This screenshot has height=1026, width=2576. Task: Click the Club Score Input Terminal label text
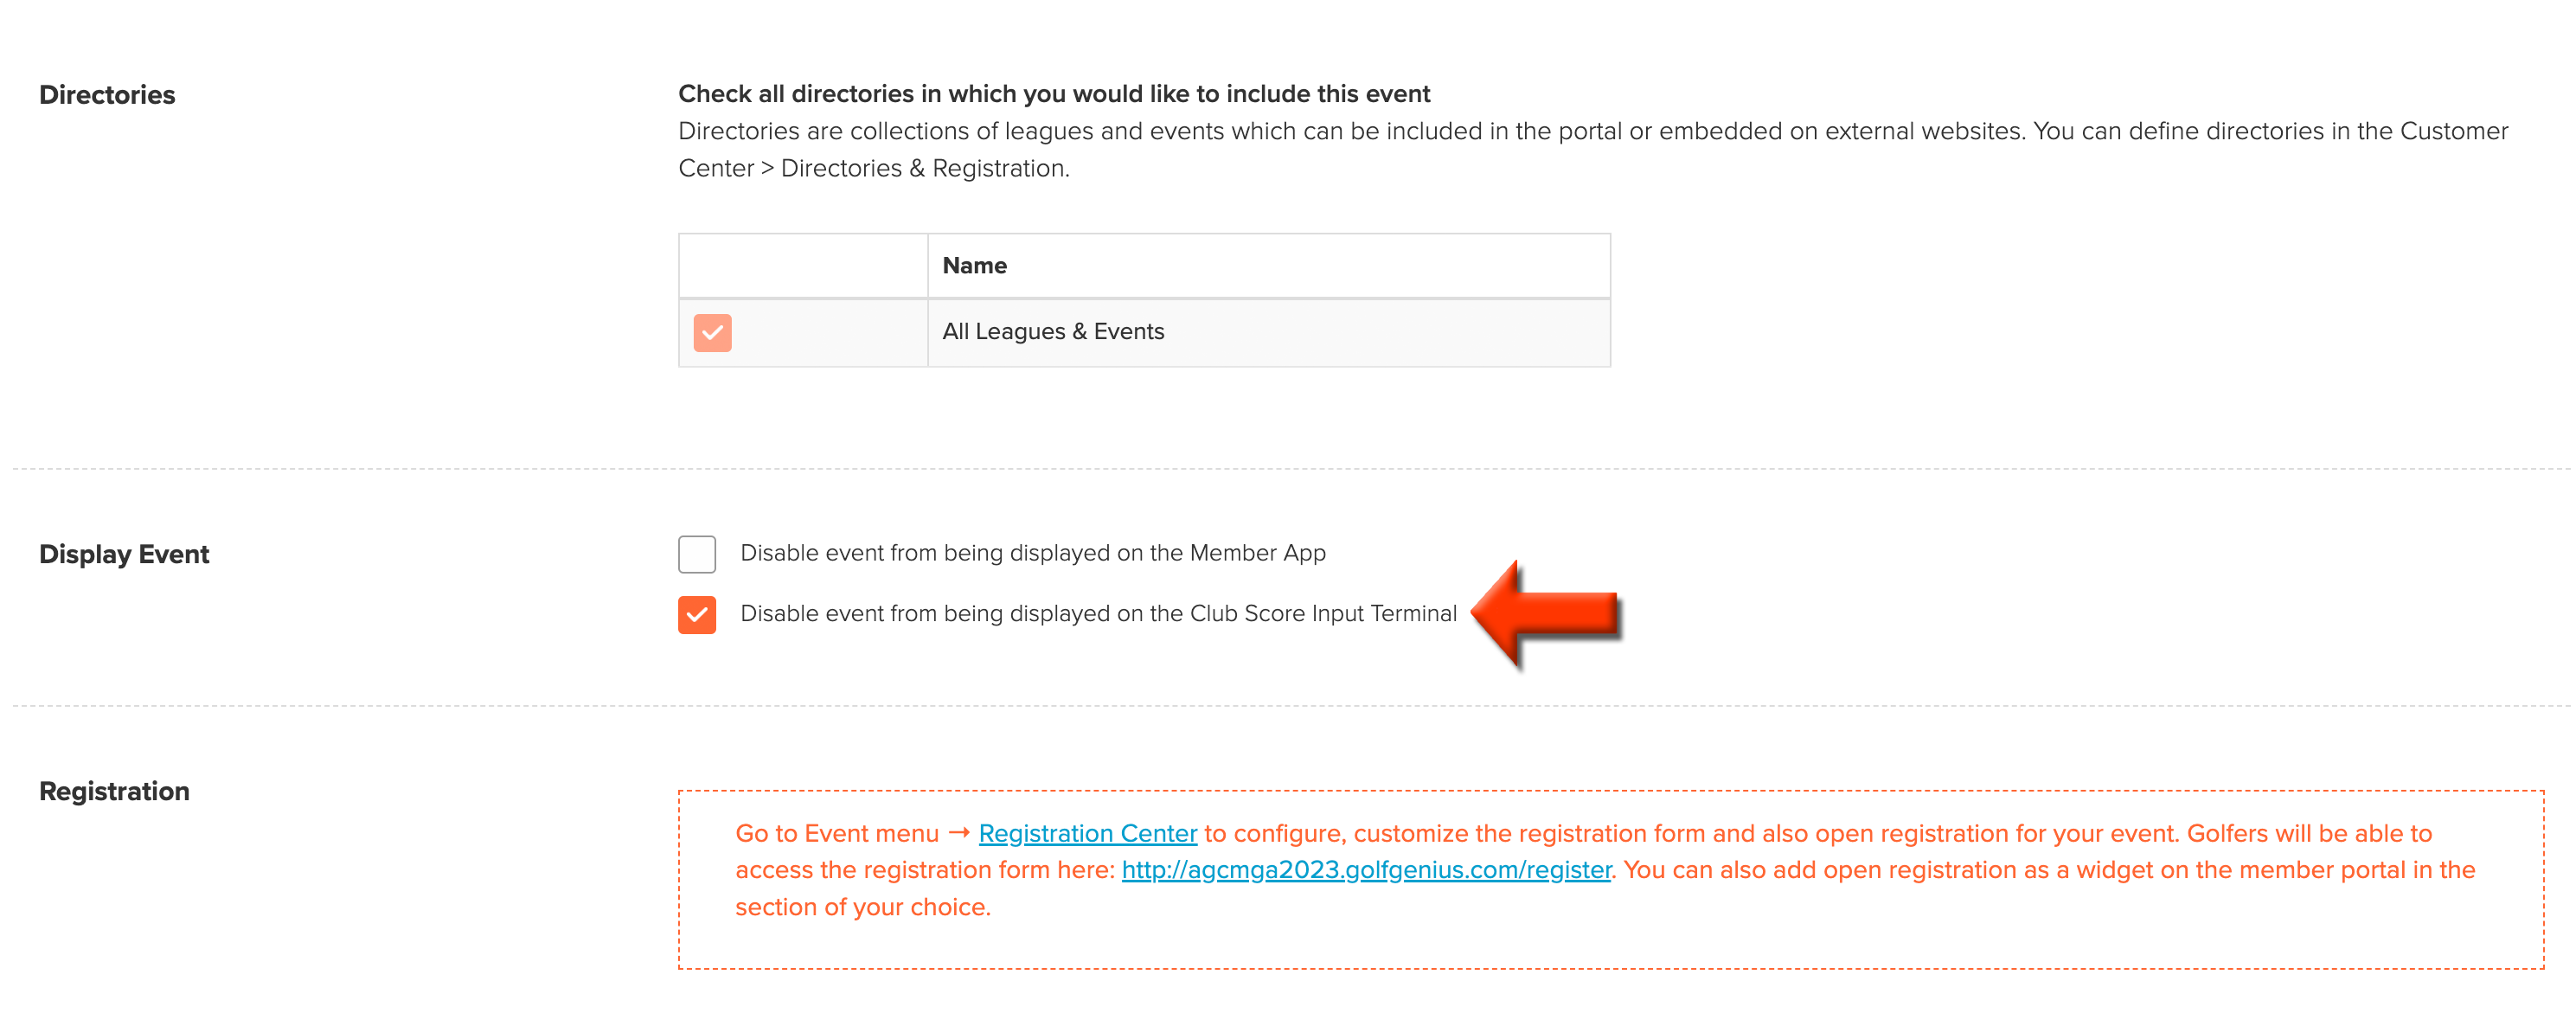point(1098,614)
